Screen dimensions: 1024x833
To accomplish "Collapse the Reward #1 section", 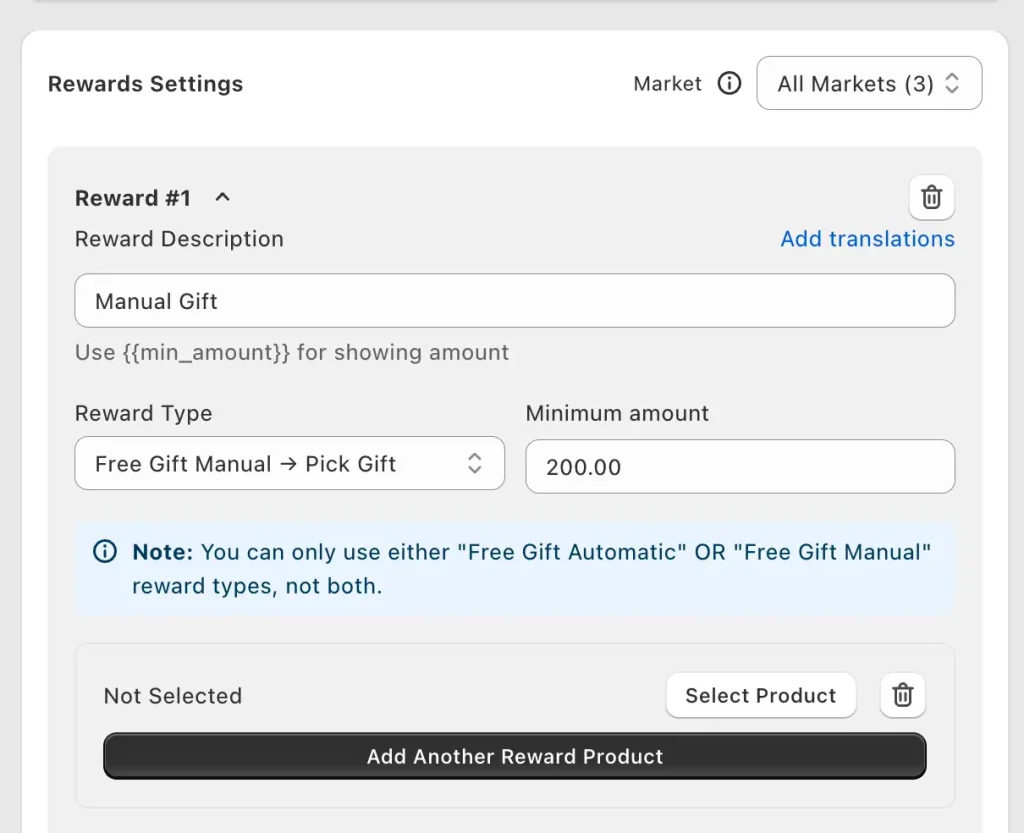I will [221, 197].
